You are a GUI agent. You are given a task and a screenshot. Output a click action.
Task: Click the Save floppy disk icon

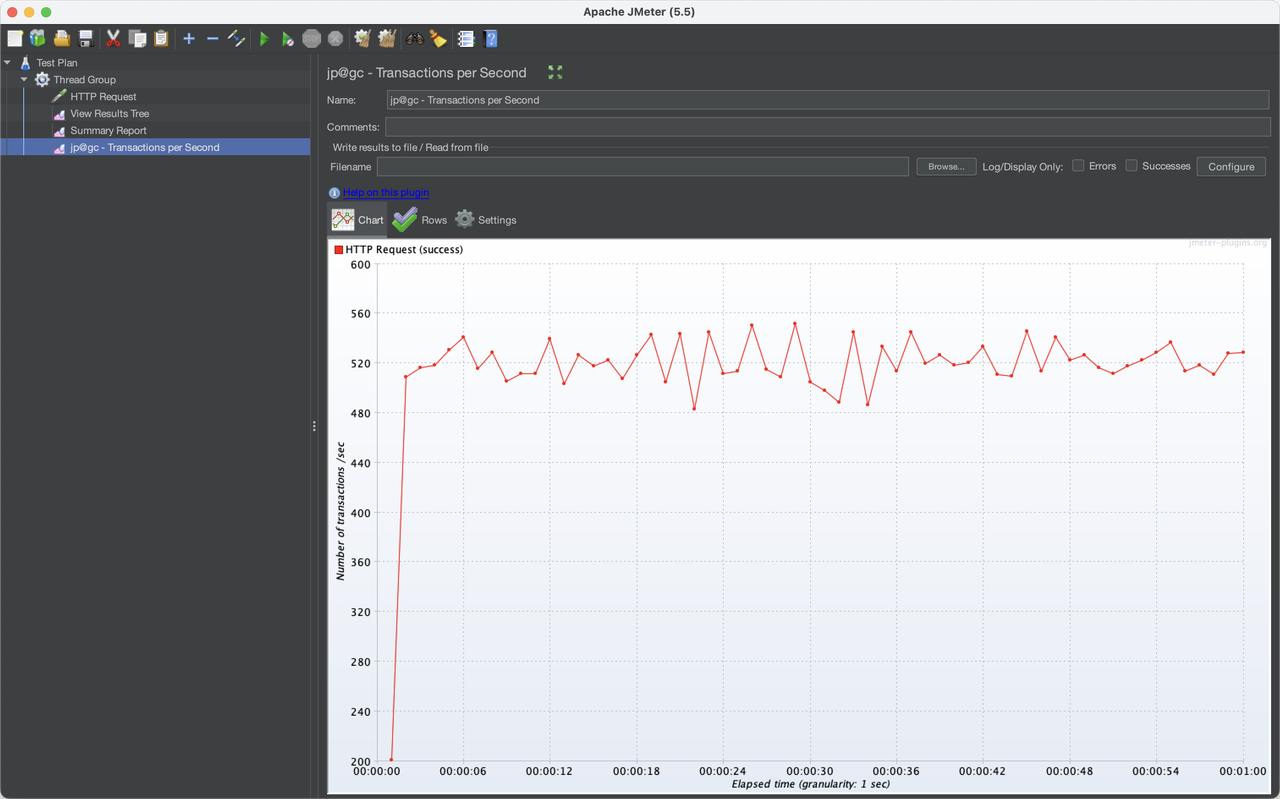coord(86,39)
